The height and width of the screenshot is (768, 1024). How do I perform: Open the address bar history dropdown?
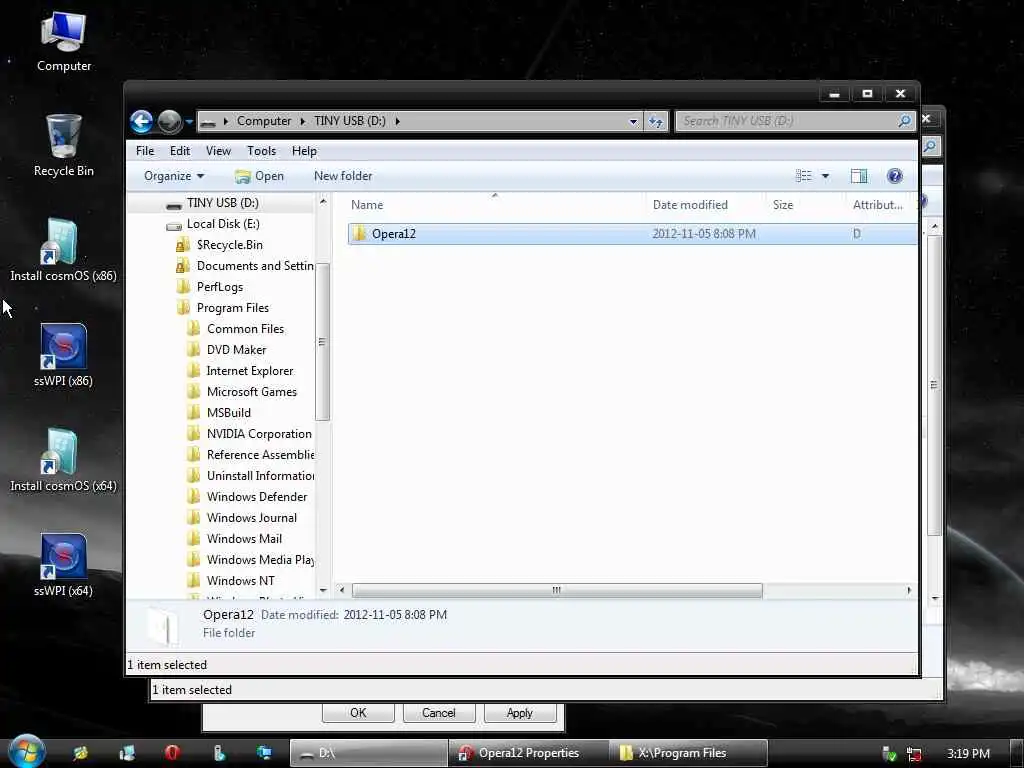coord(633,121)
